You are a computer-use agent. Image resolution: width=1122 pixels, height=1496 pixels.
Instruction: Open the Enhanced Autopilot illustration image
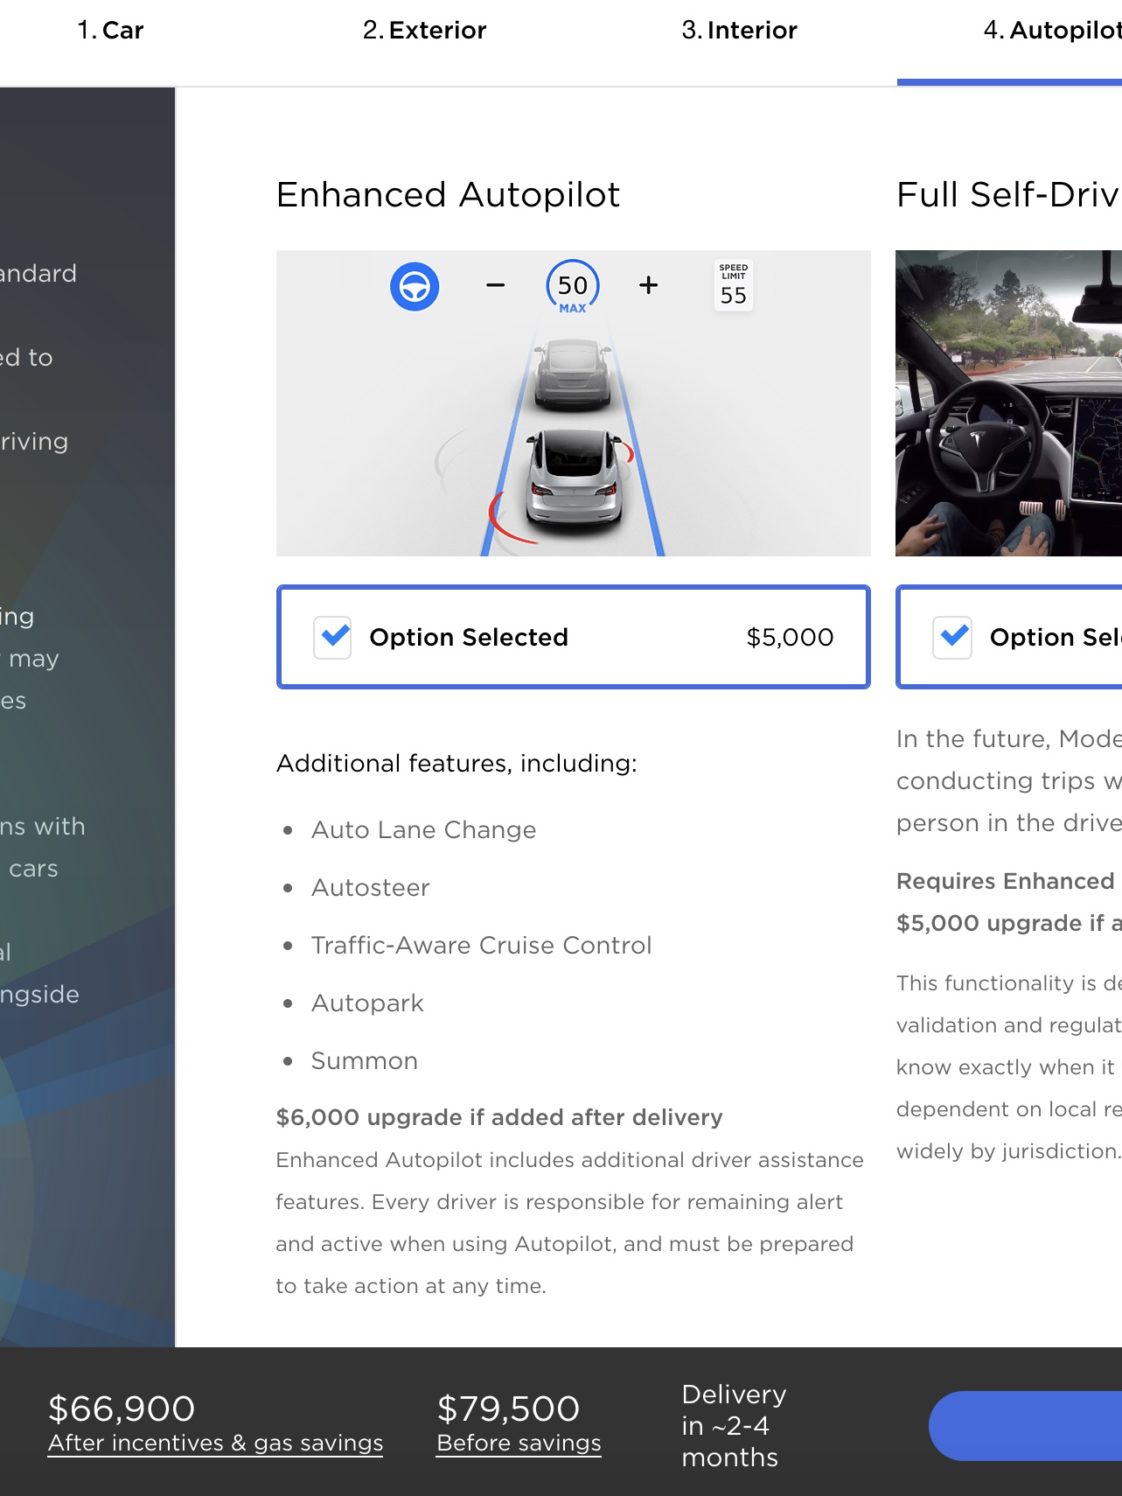[573, 403]
